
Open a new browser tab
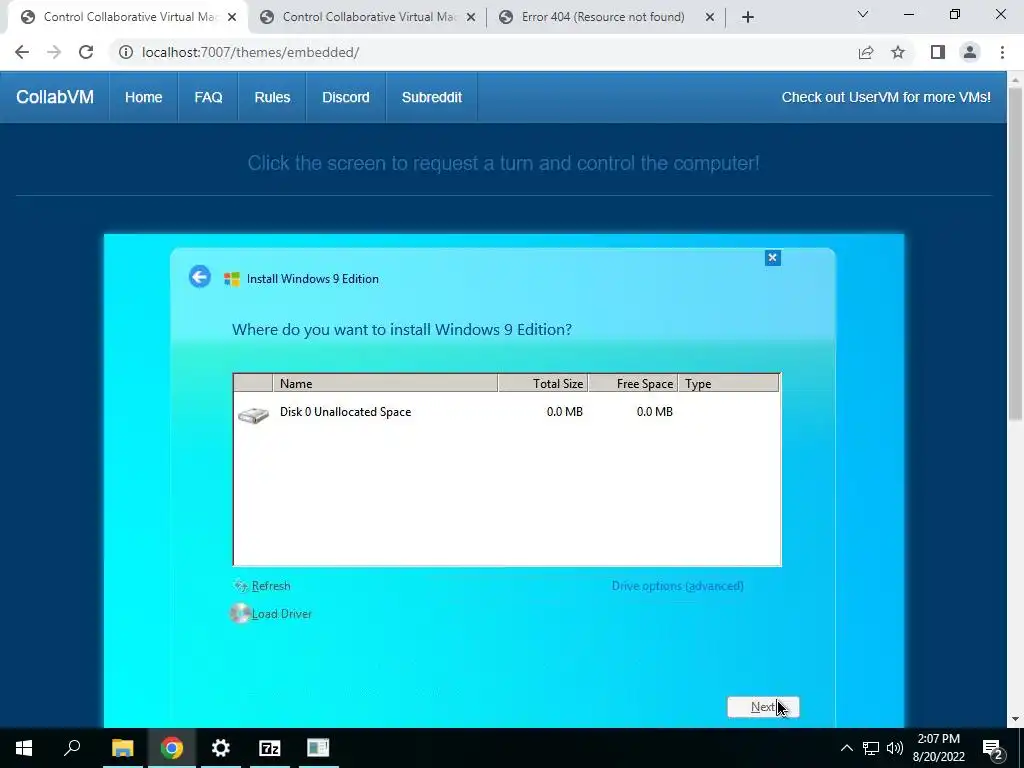click(x=748, y=17)
